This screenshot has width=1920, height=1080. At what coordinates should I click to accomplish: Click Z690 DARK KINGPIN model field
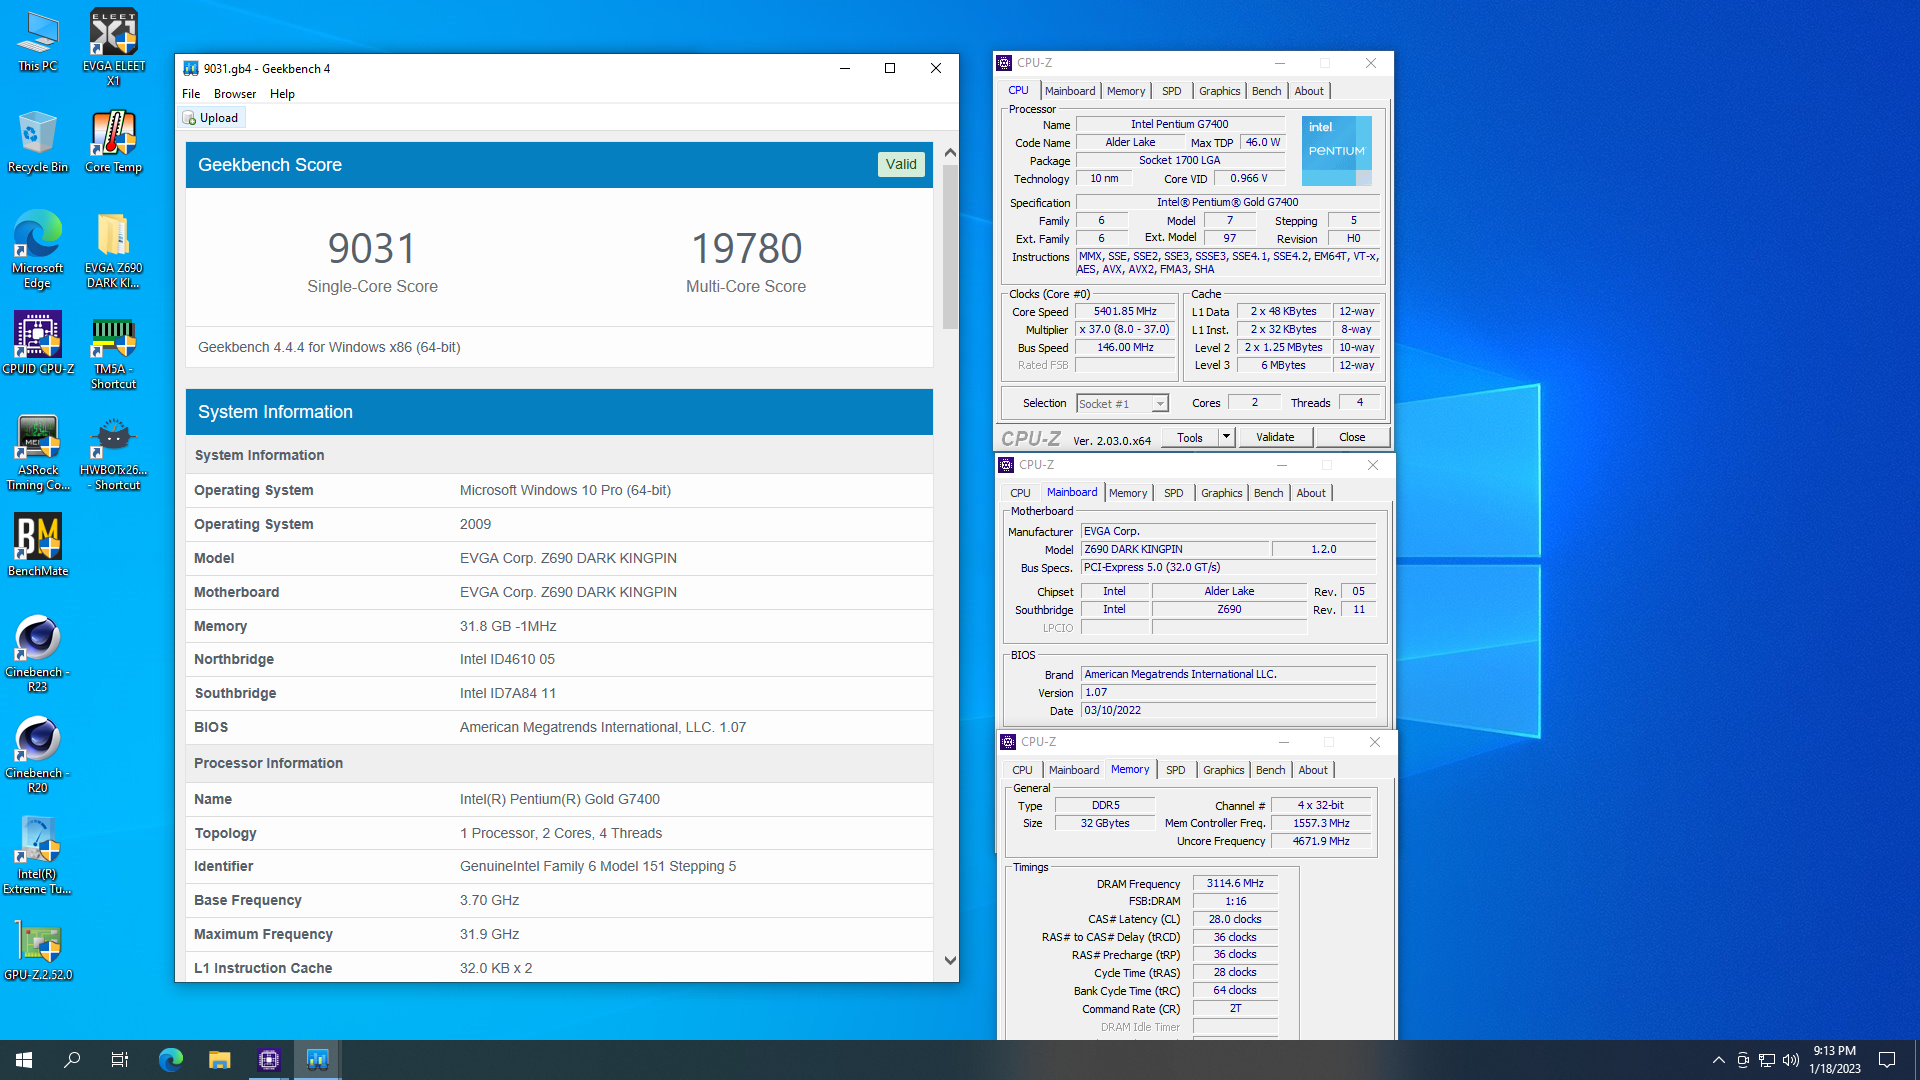1175,550
